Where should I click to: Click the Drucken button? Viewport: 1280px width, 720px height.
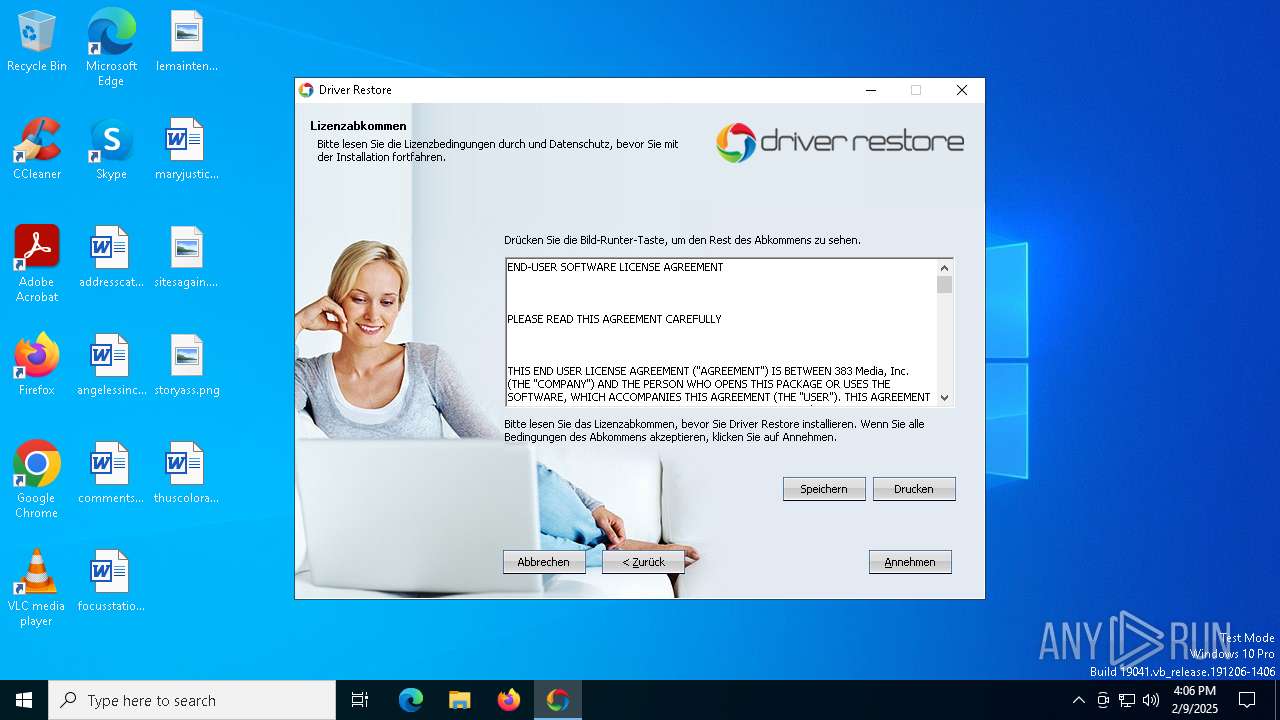914,489
